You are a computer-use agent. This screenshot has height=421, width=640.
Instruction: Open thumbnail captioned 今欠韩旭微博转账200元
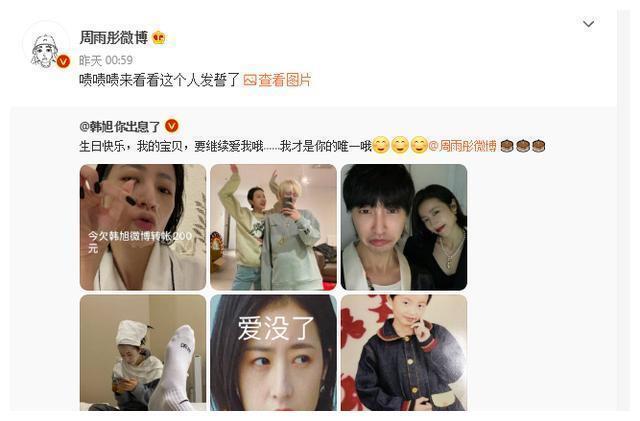click(143, 227)
